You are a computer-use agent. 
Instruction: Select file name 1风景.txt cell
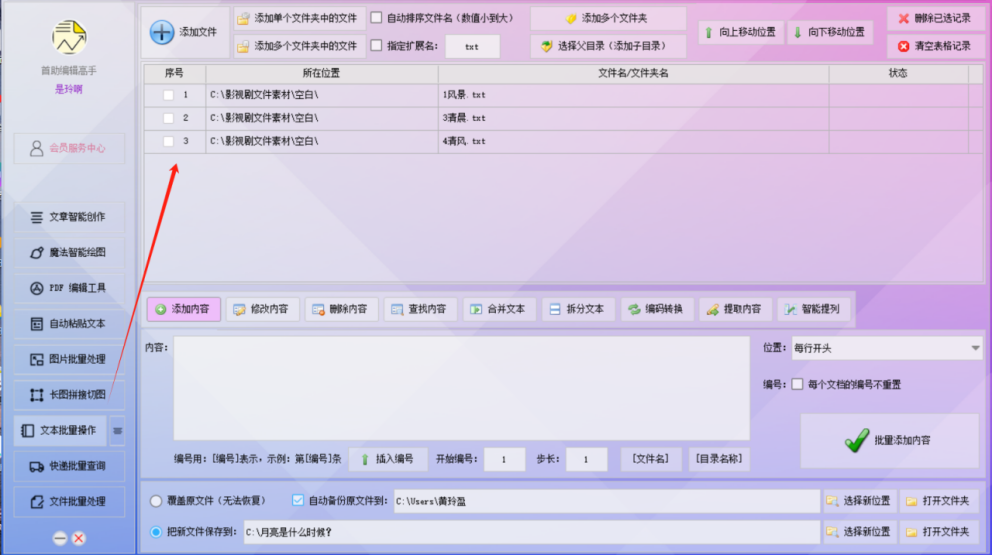633,95
